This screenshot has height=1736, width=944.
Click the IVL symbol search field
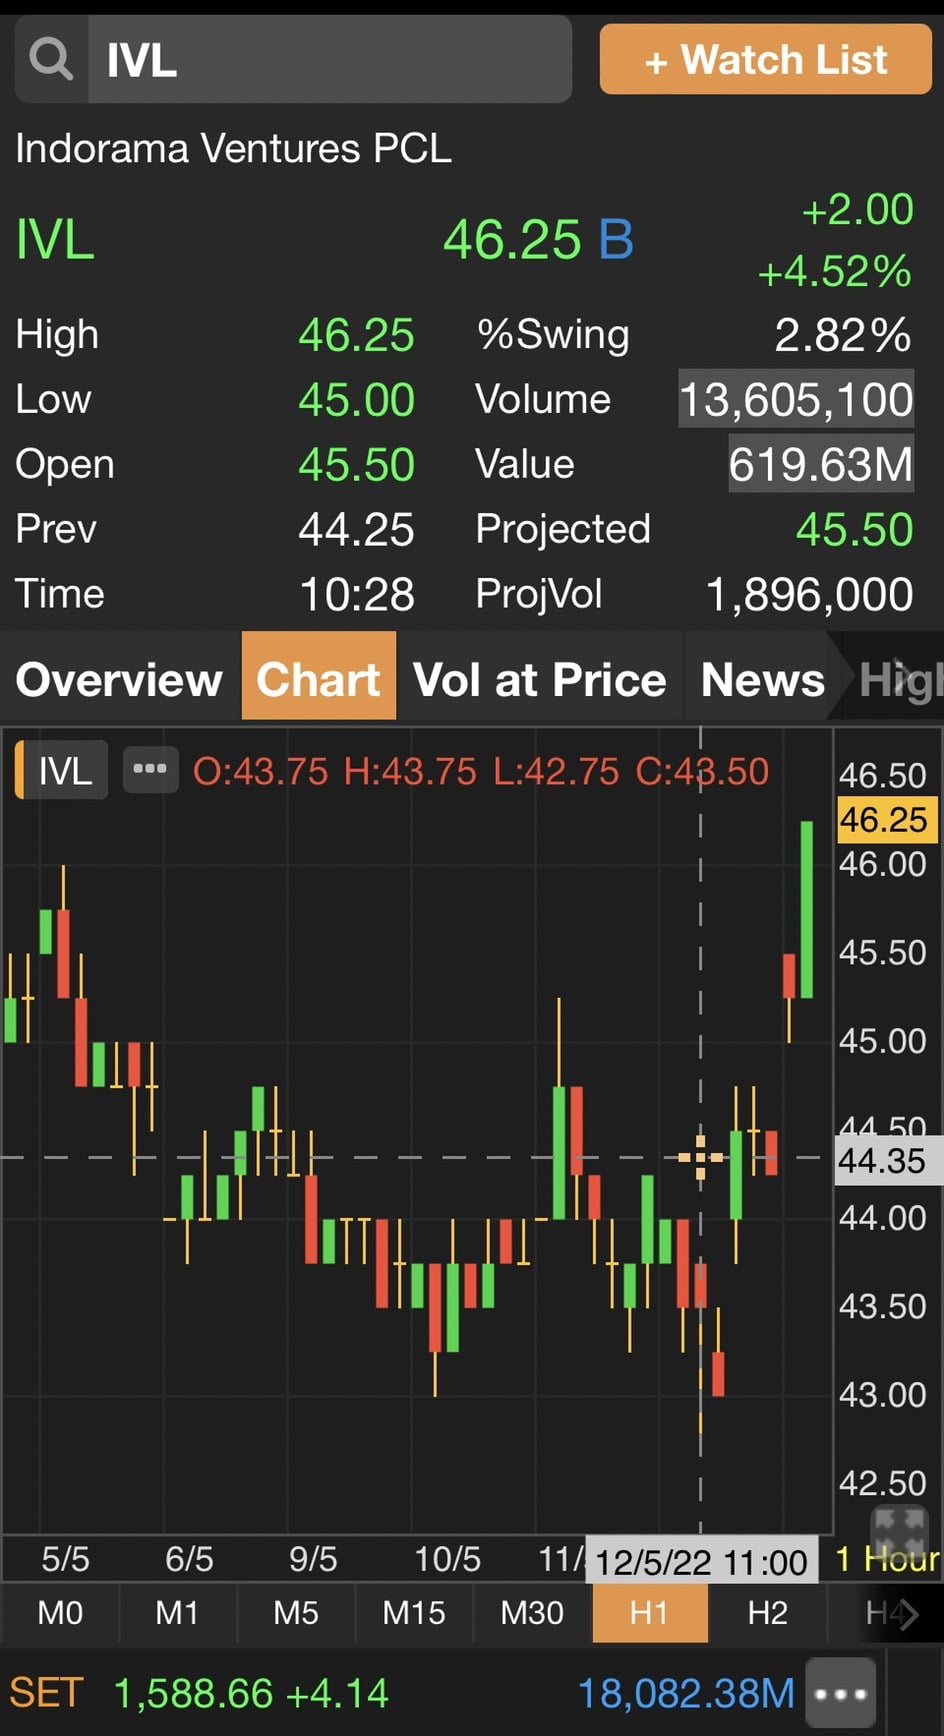(x=330, y=60)
